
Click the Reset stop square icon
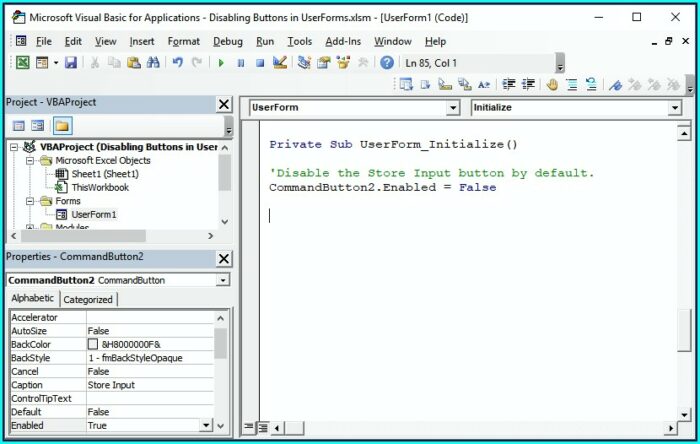click(260, 63)
